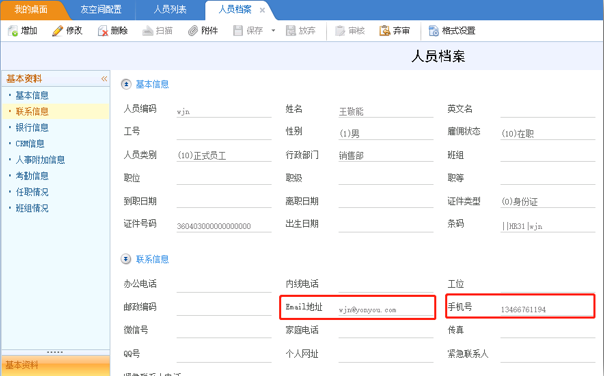Select CRM信息 in the sidebar
Image resolution: width=604 pixels, height=376 pixels.
[30, 144]
